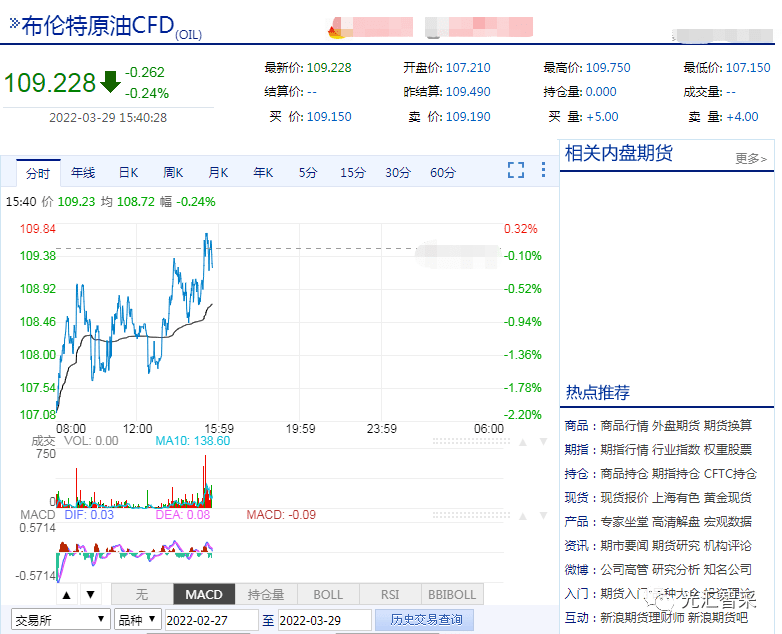Open the 商品行情 link
Viewport: 782px width, 634px height.
click(x=624, y=426)
